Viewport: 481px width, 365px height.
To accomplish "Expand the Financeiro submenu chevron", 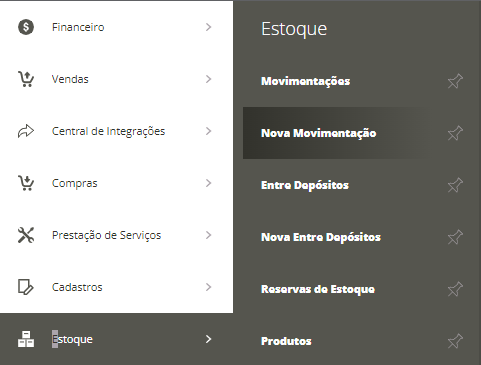I will [x=208, y=27].
